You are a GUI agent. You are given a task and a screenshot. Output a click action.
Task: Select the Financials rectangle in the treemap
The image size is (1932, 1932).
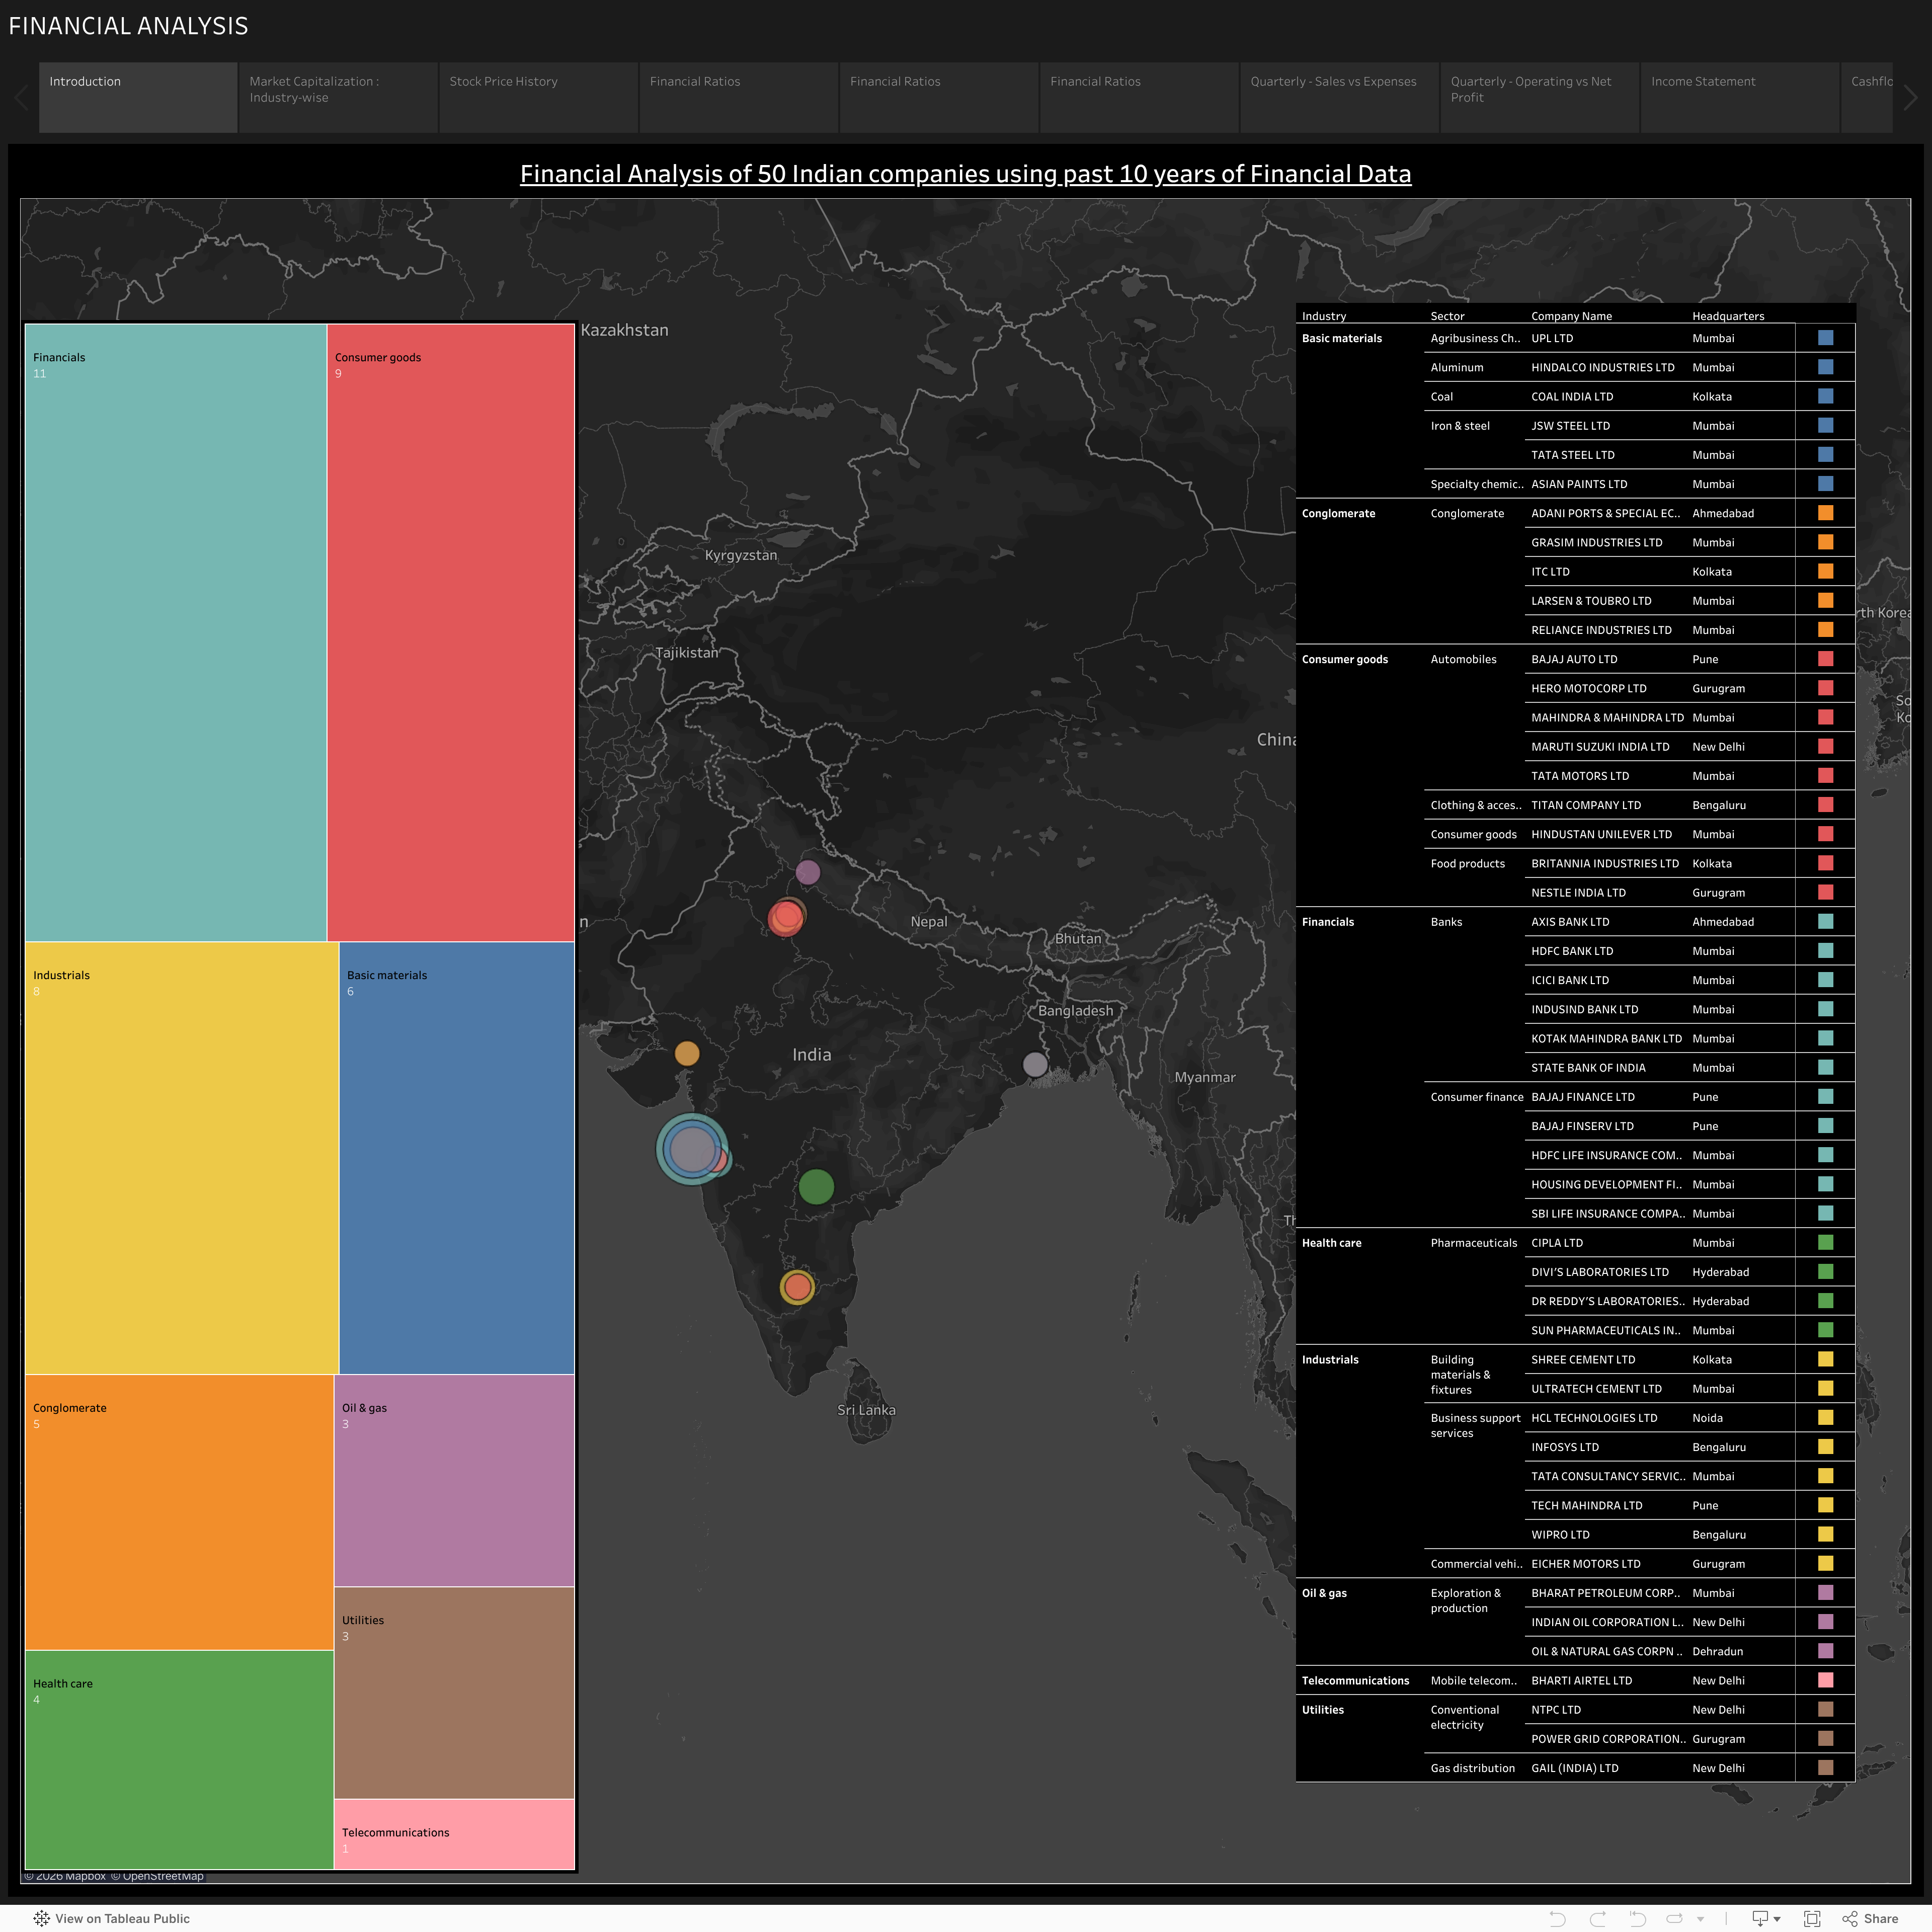coord(177,630)
